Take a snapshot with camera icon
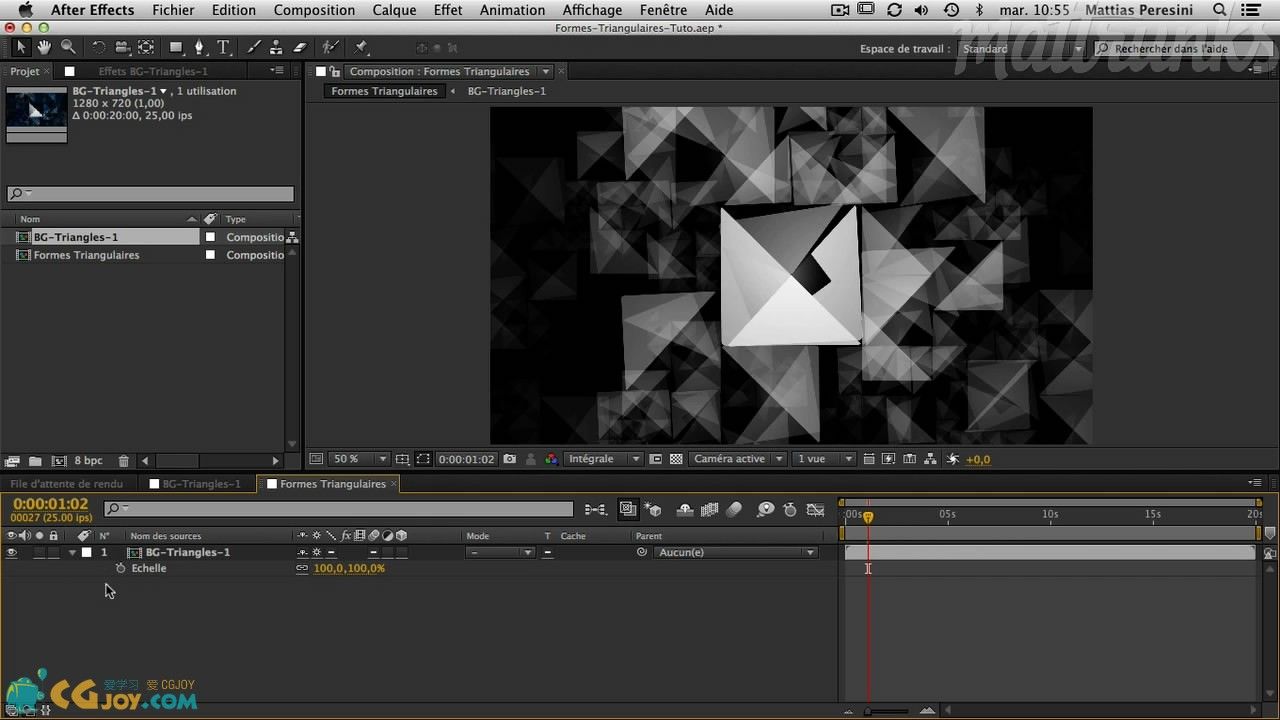The image size is (1280, 720). (x=510, y=459)
